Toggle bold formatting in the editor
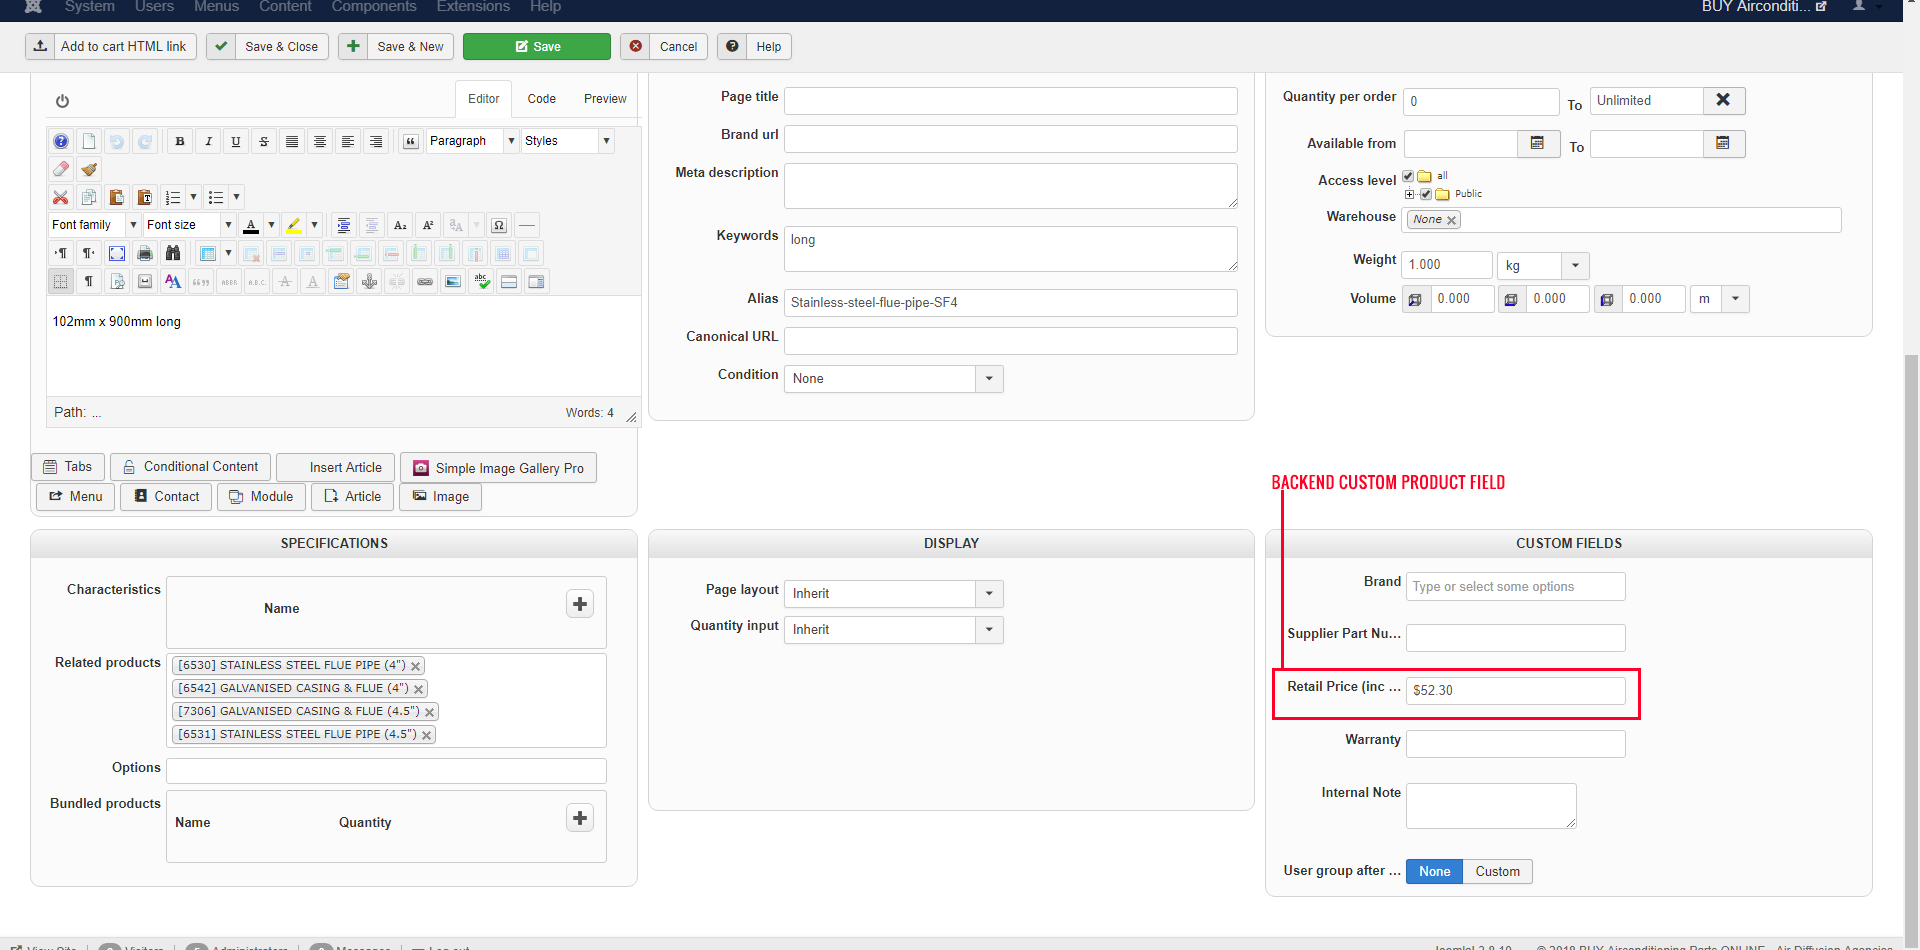The width and height of the screenshot is (1920, 950). point(180,142)
